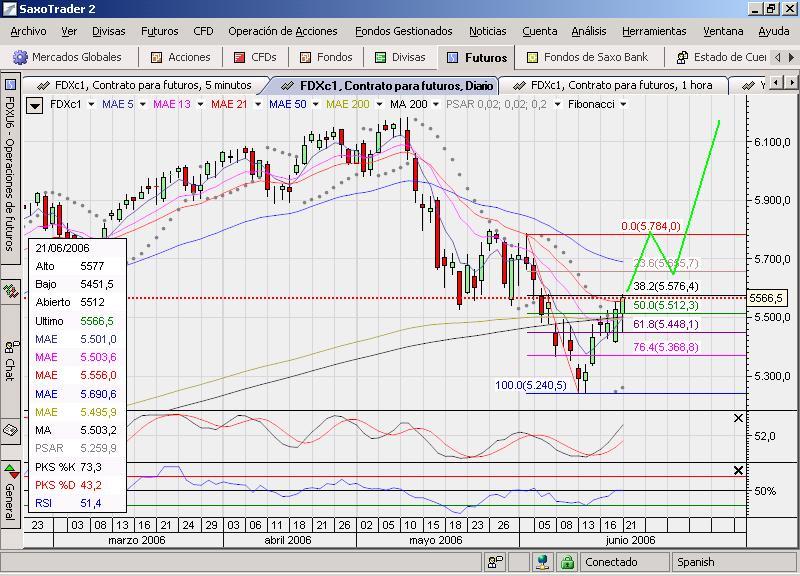The image size is (800, 576).
Task: Open Mercados Globales gear icon
Action: (x=20, y=57)
